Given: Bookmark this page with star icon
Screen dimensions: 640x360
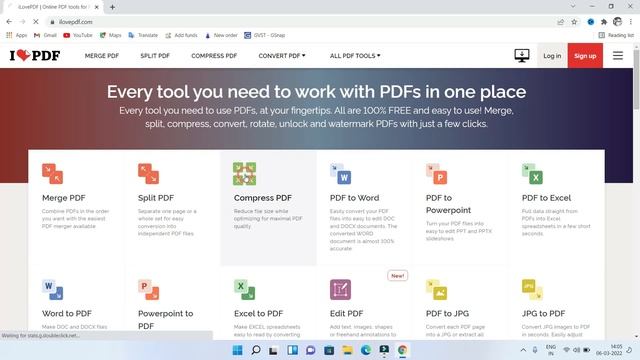Looking at the screenshot, I should pos(574,22).
